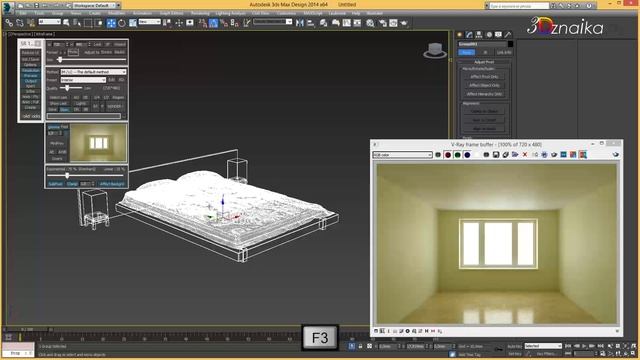Click the teapot Render Production icon

(x=404, y=23)
